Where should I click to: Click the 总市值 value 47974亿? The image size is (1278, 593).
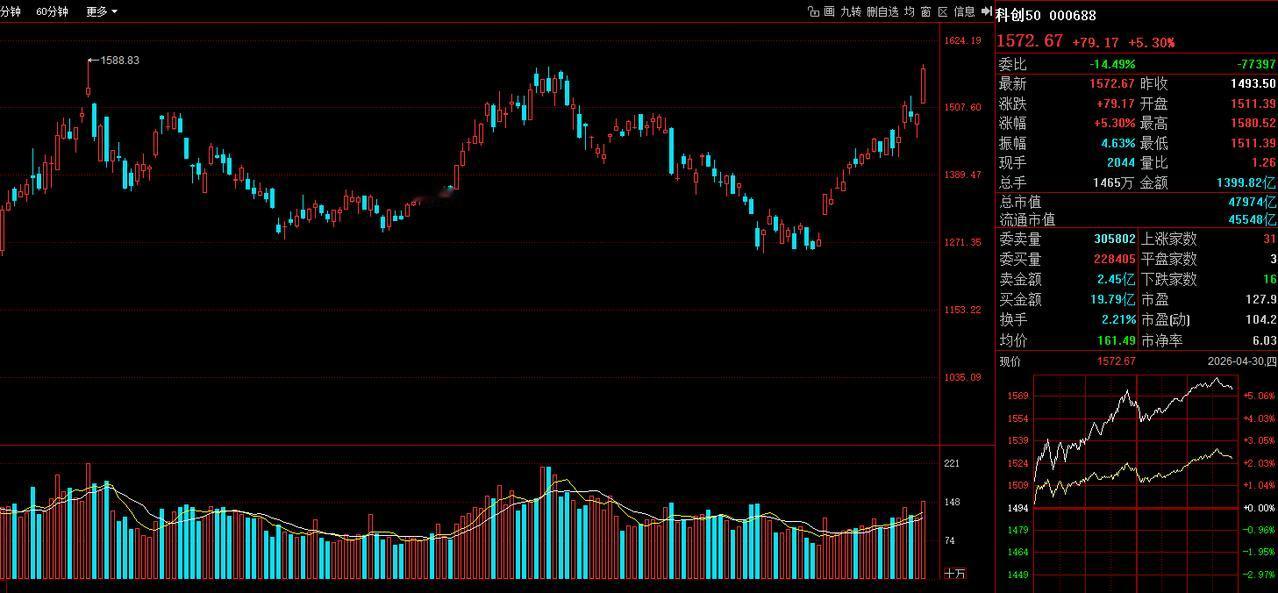click(x=1252, y=202)
